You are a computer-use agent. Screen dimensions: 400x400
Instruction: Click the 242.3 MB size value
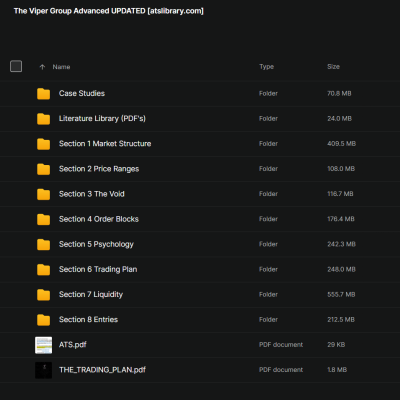point(341,244)
